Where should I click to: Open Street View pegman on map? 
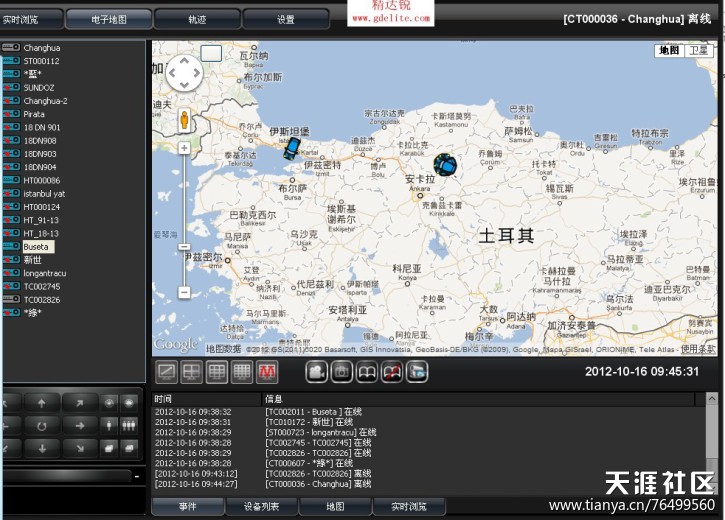184,120
